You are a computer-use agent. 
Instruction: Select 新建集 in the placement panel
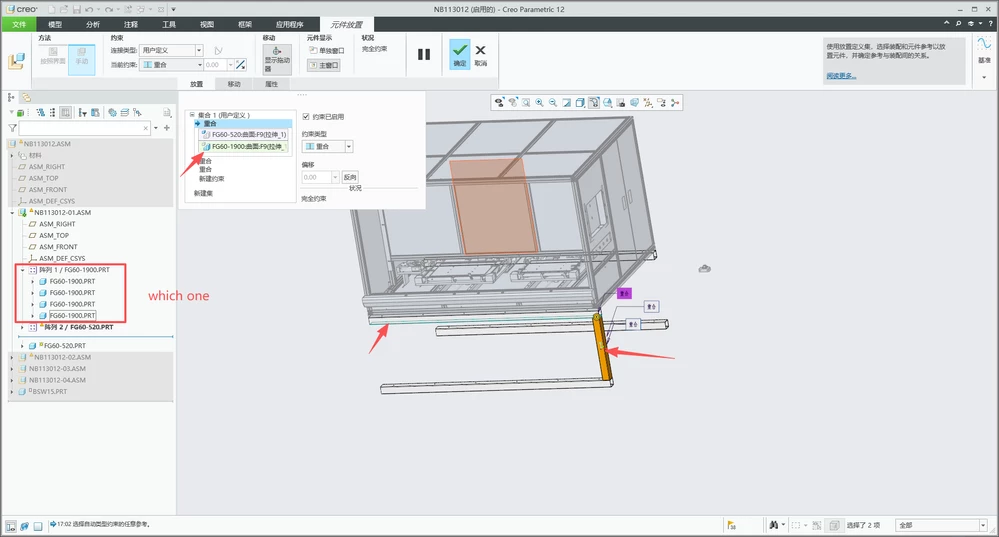[203, 193]
